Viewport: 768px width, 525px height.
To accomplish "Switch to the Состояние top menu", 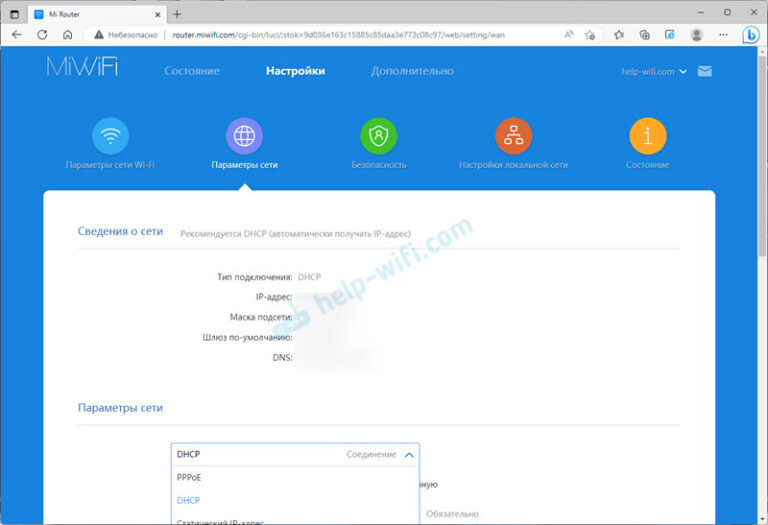I will (192, 71).
